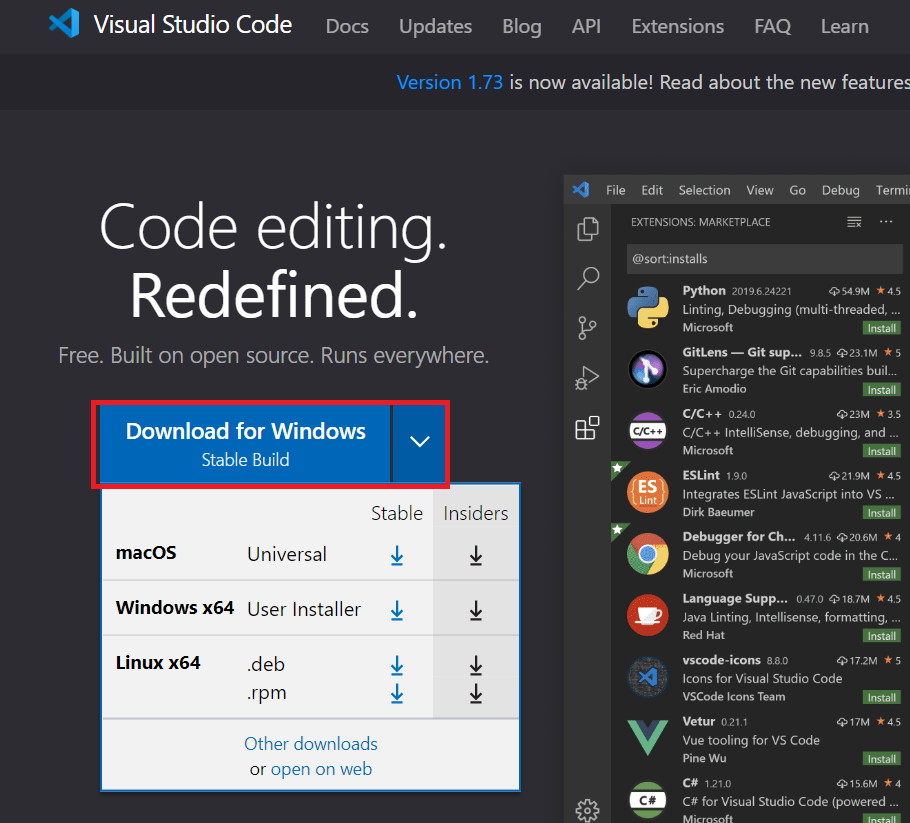The height and width of the screenshot is (823, 910).
Task: Download macOS Universal stable build
Action: [397, 555]
